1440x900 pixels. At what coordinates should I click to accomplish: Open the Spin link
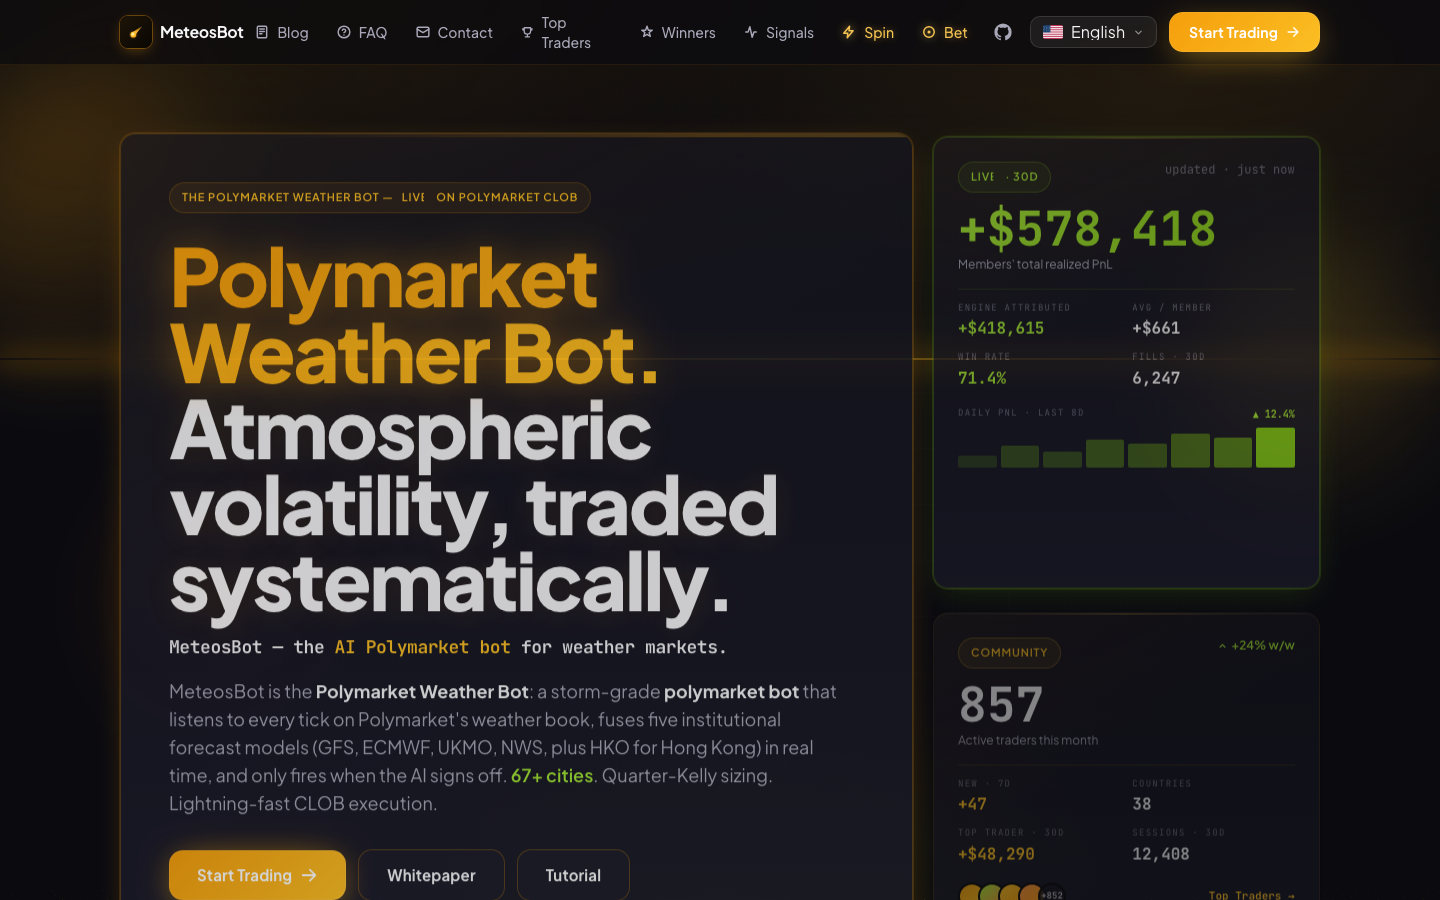click(868, 32)
